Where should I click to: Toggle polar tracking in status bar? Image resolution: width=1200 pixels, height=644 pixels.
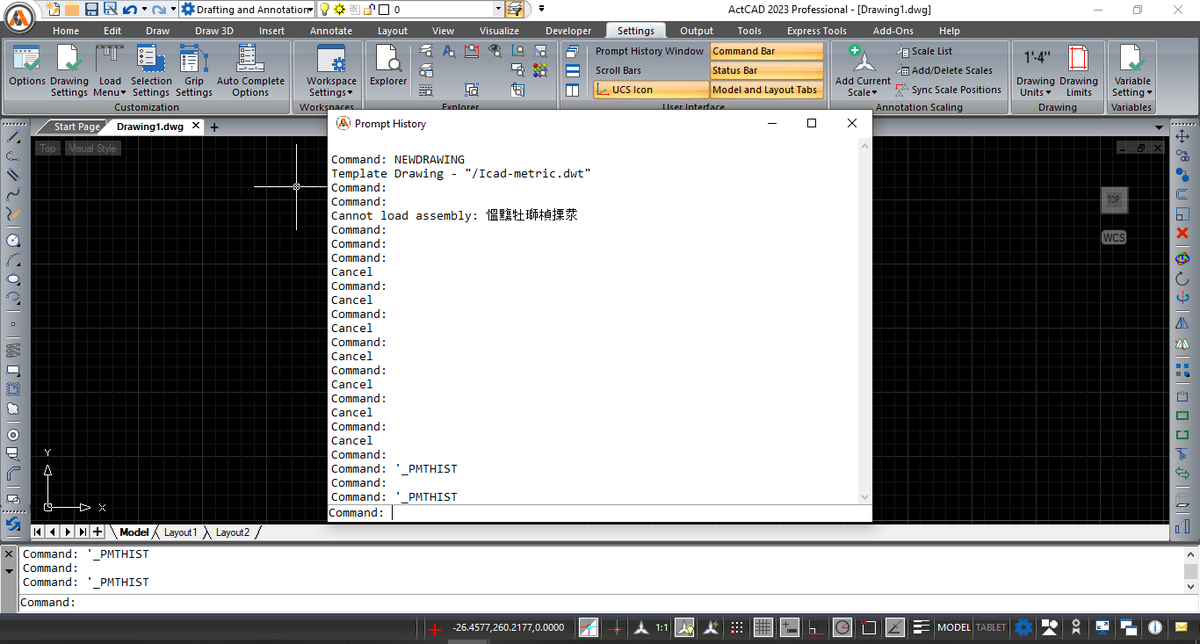(x=842, y=627)
